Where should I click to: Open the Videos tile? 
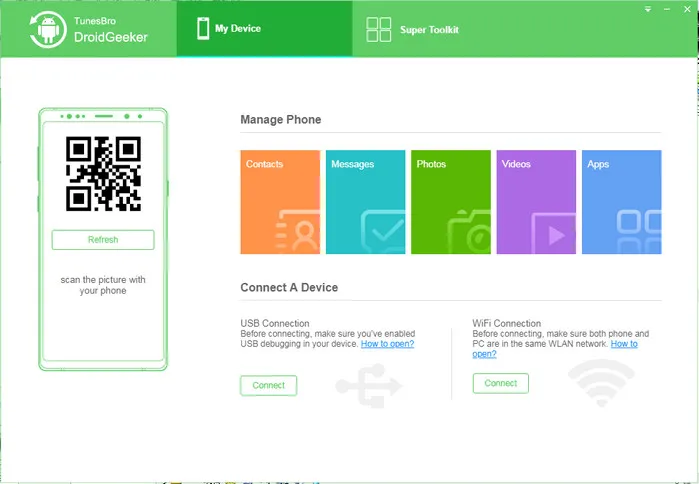[536, 202]
